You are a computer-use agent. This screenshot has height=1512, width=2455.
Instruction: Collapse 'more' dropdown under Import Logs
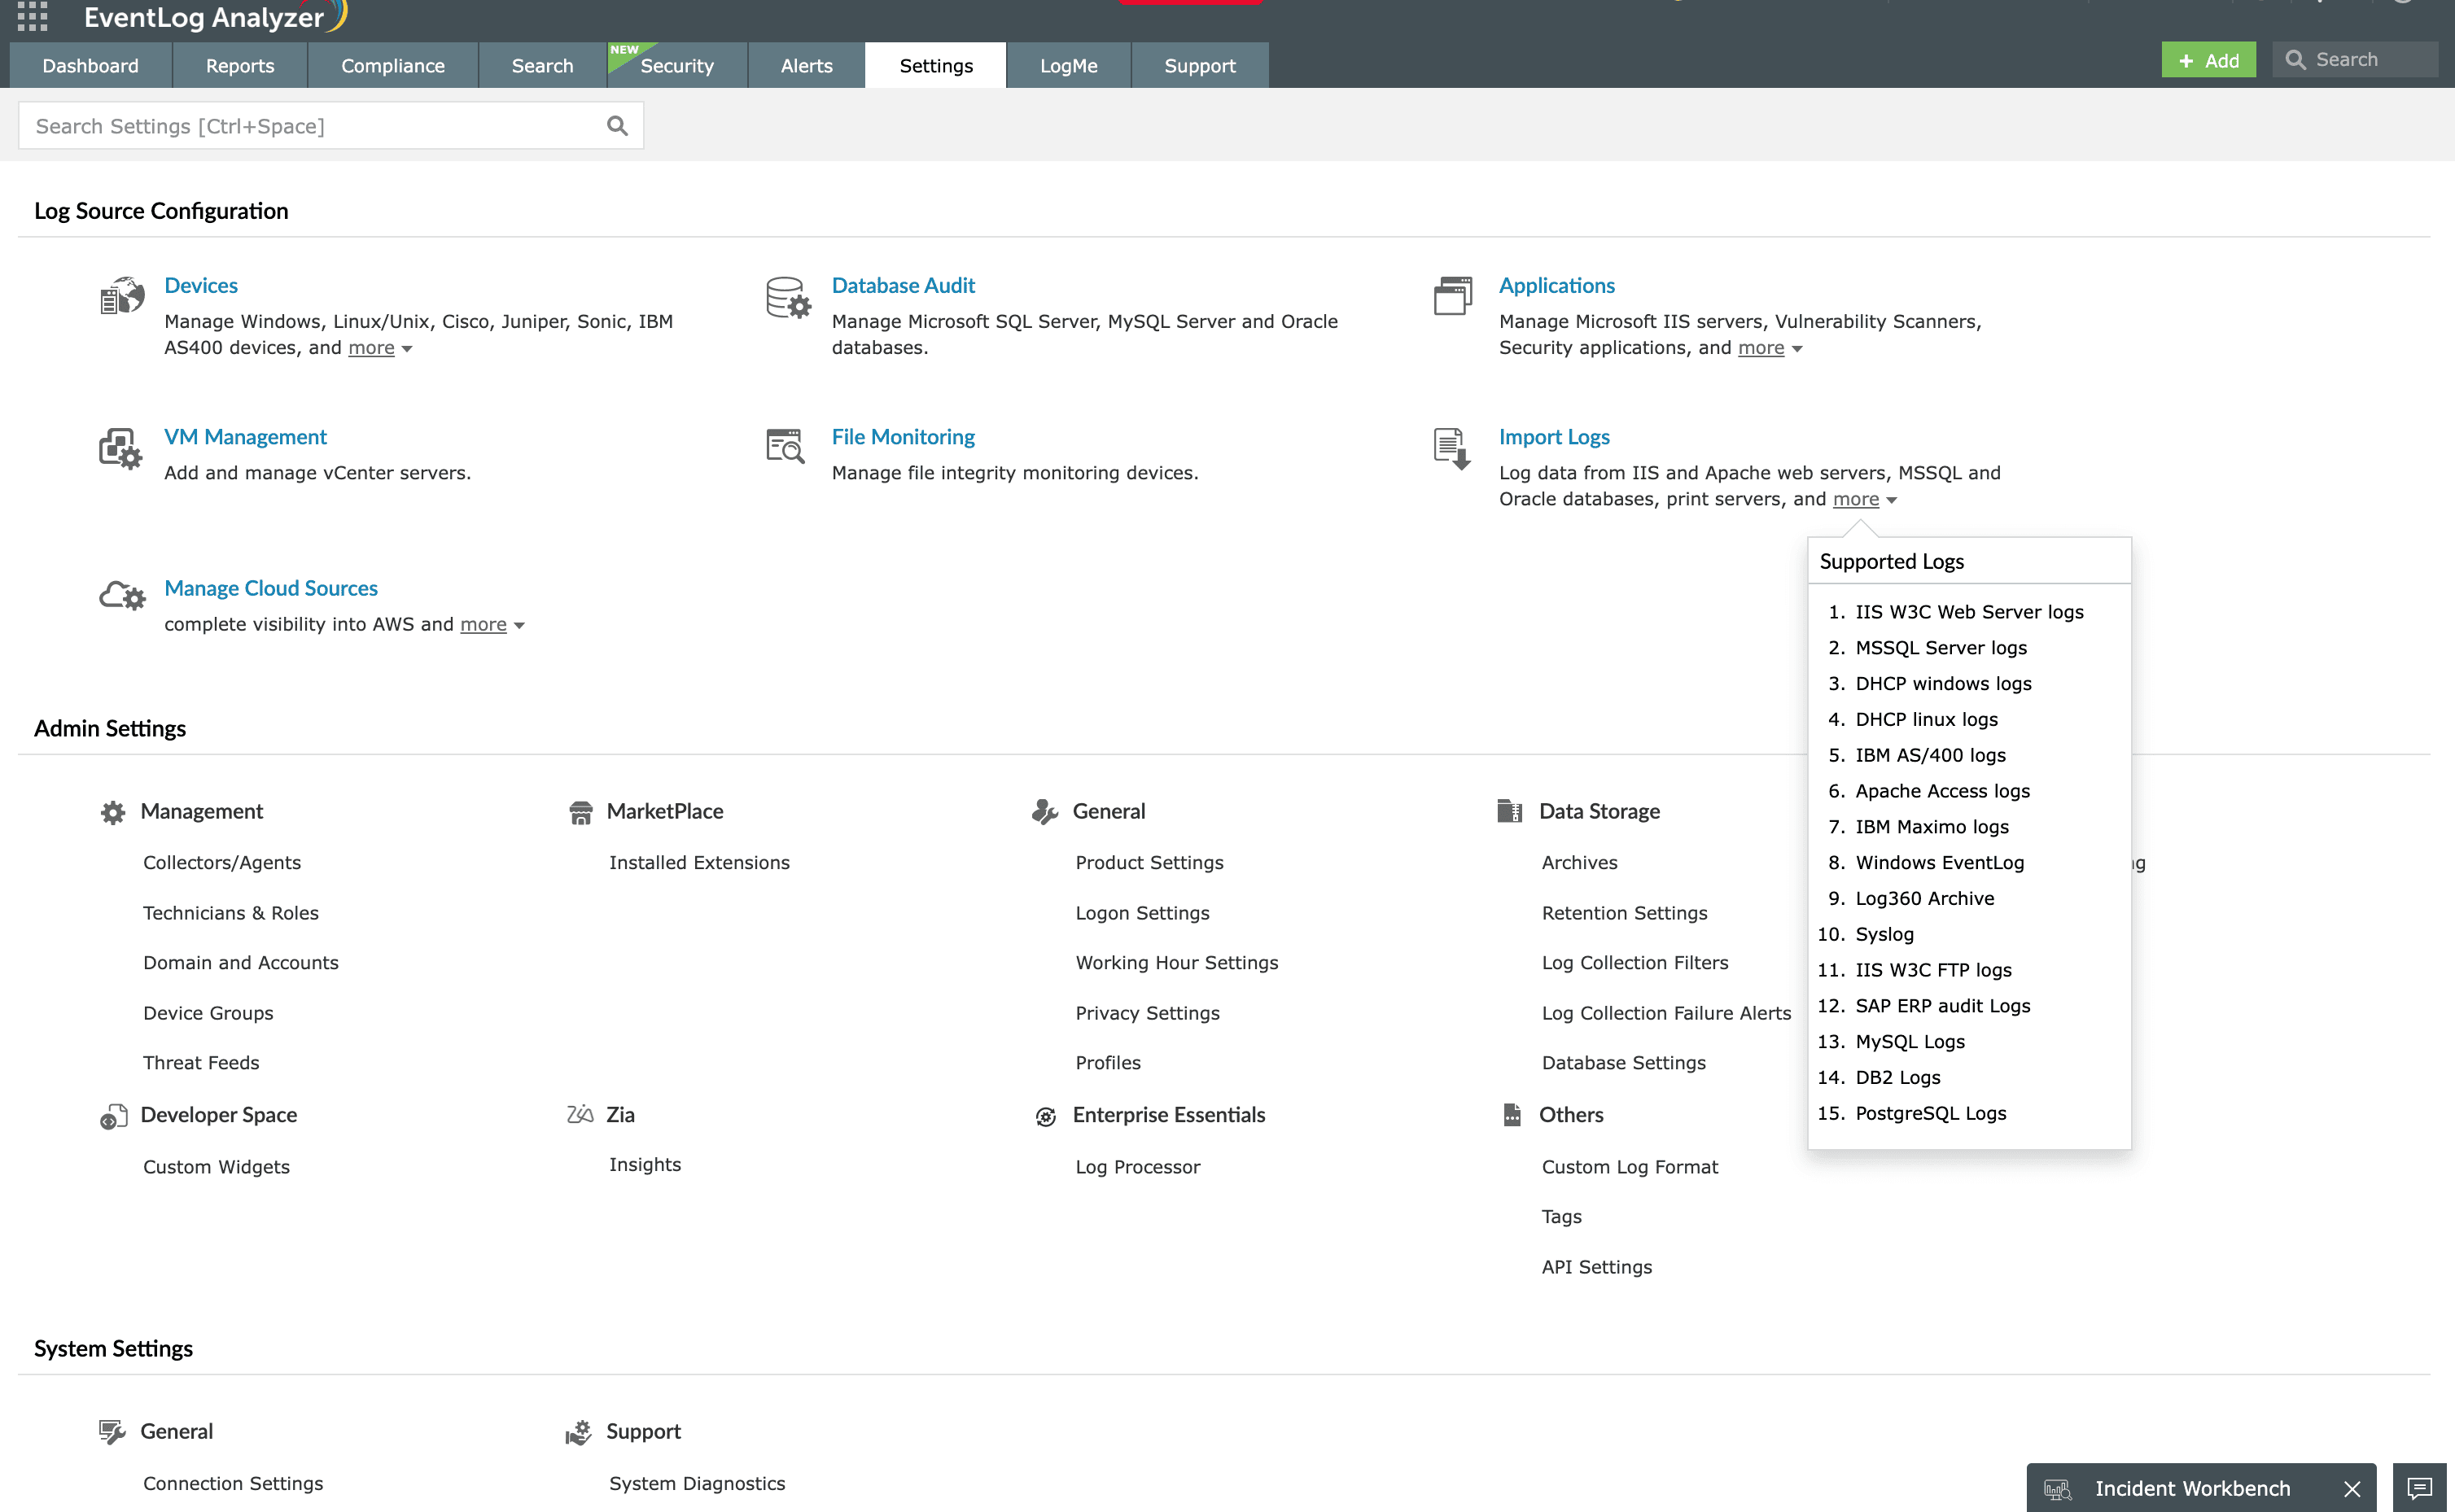click(1865, 499)
